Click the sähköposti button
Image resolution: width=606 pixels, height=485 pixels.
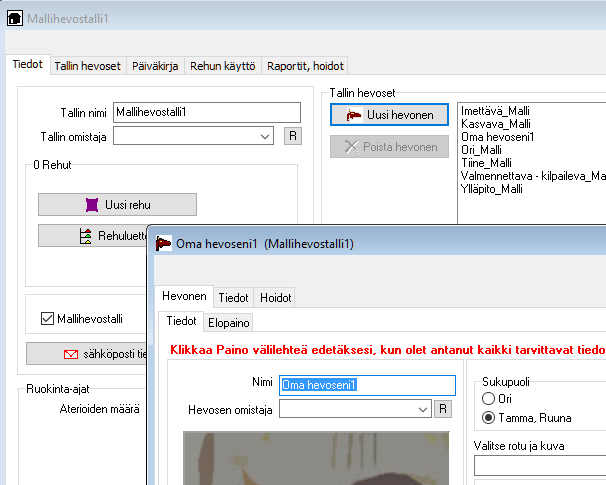coord(87,354)
